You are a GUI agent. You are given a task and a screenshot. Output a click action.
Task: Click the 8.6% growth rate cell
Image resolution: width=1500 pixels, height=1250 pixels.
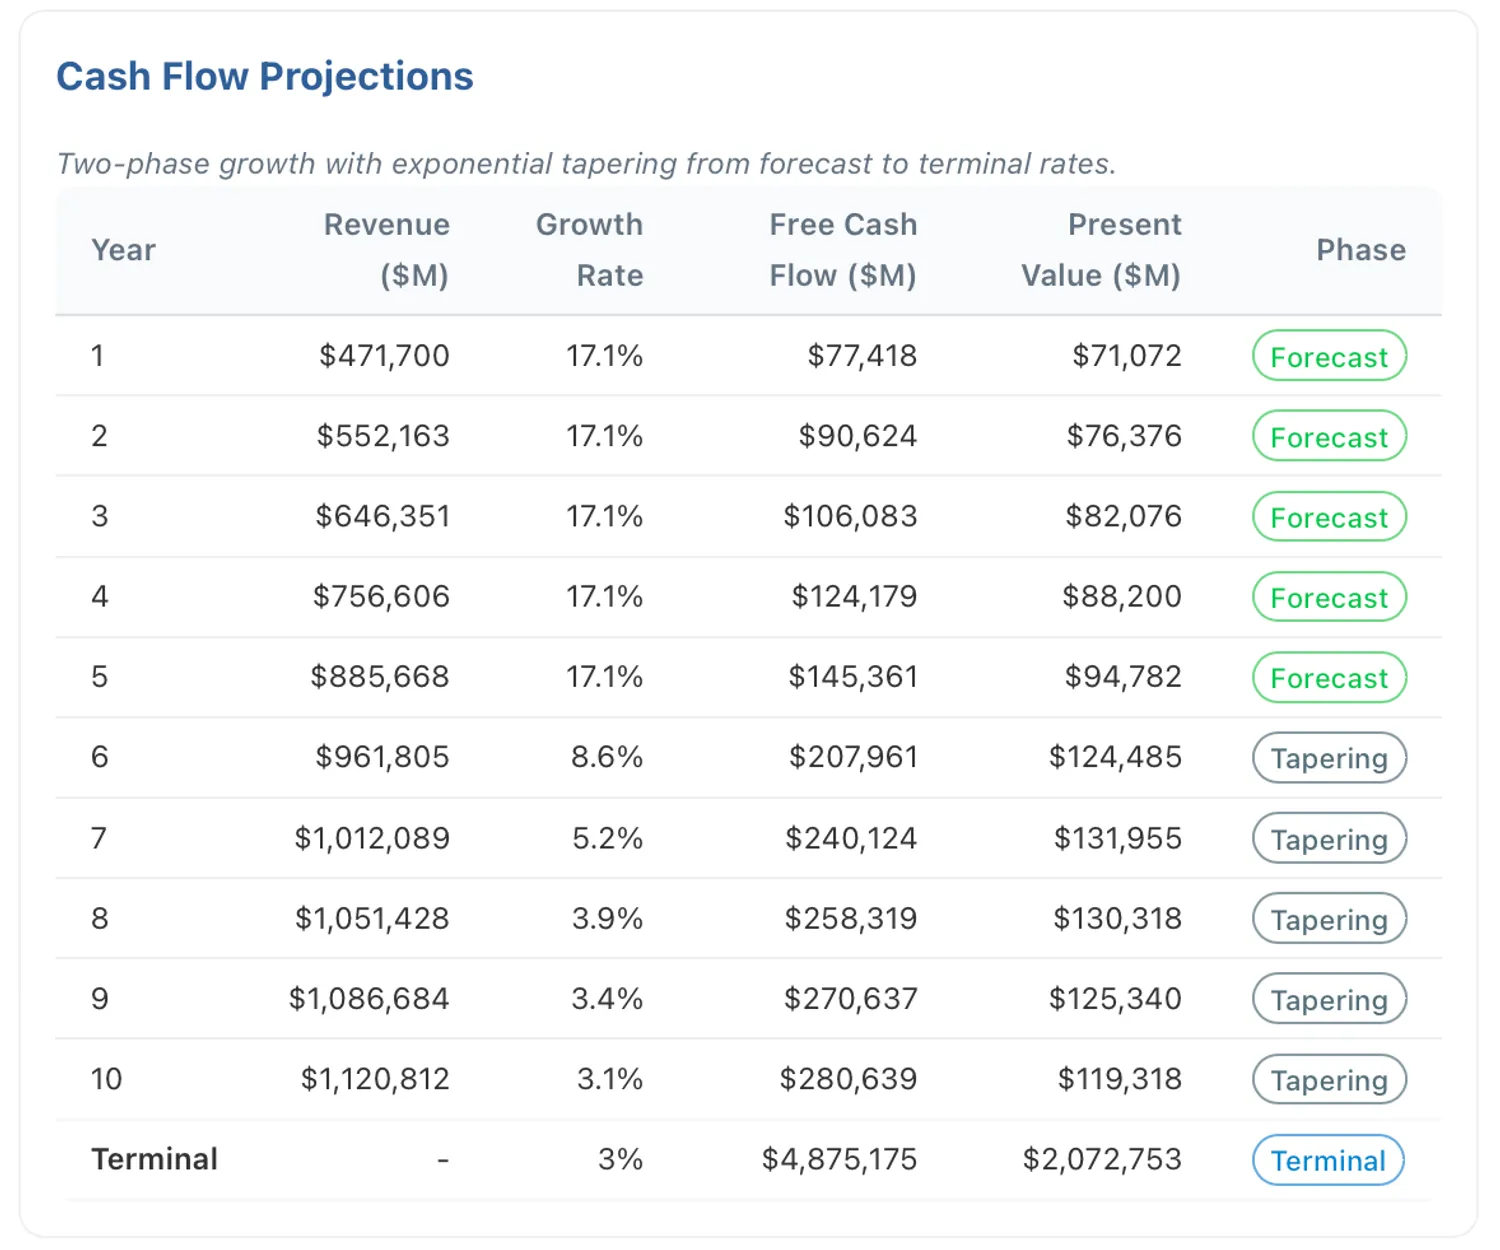click(x=606, y=757)
